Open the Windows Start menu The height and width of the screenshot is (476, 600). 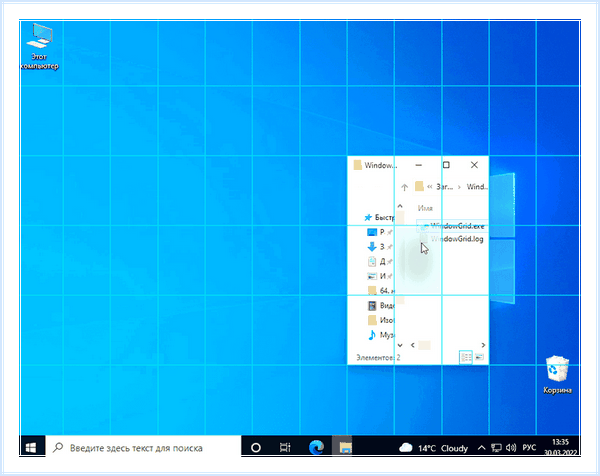click(x=31, y=448)
